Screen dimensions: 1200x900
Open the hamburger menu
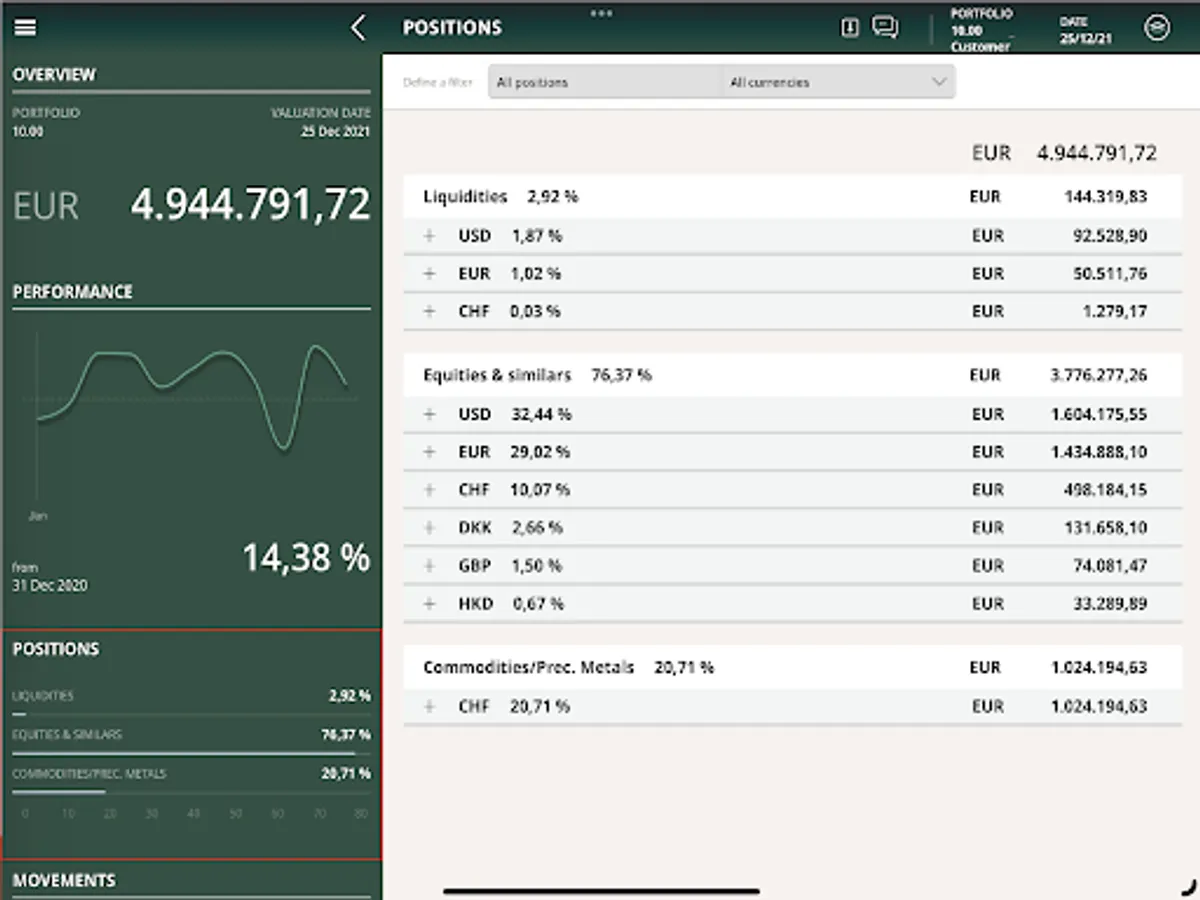click(x=25, y=28)
